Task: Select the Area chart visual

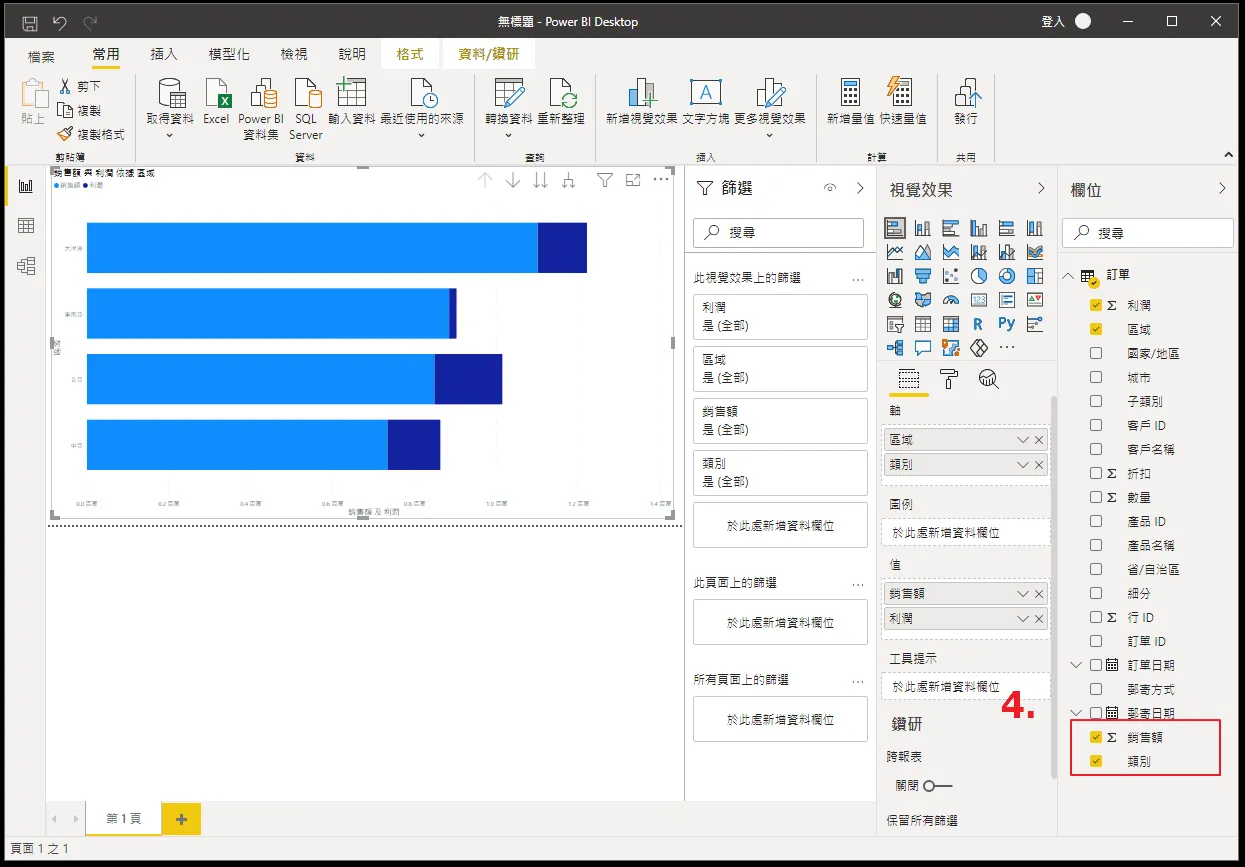Action: pyautogui.click(x=923, y=252)
